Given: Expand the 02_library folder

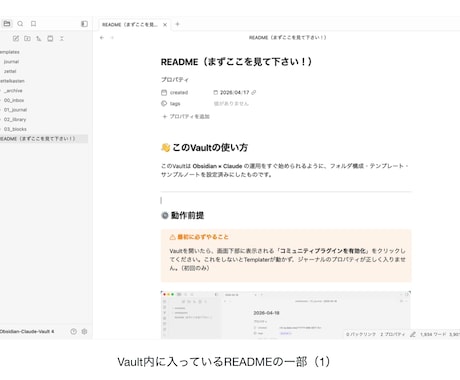Looking at the screenshot, I should [x=15, y=119].
